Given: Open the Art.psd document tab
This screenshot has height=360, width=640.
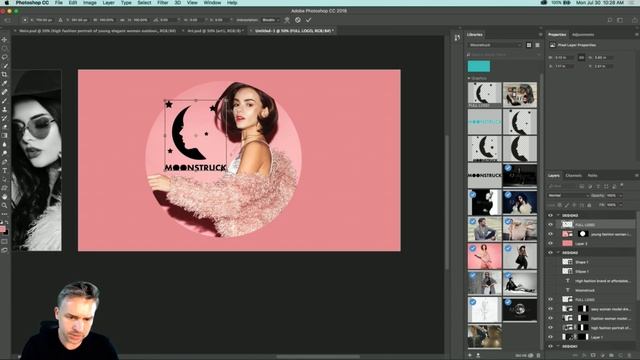Looking at the screenshot, I should (213, 31).
